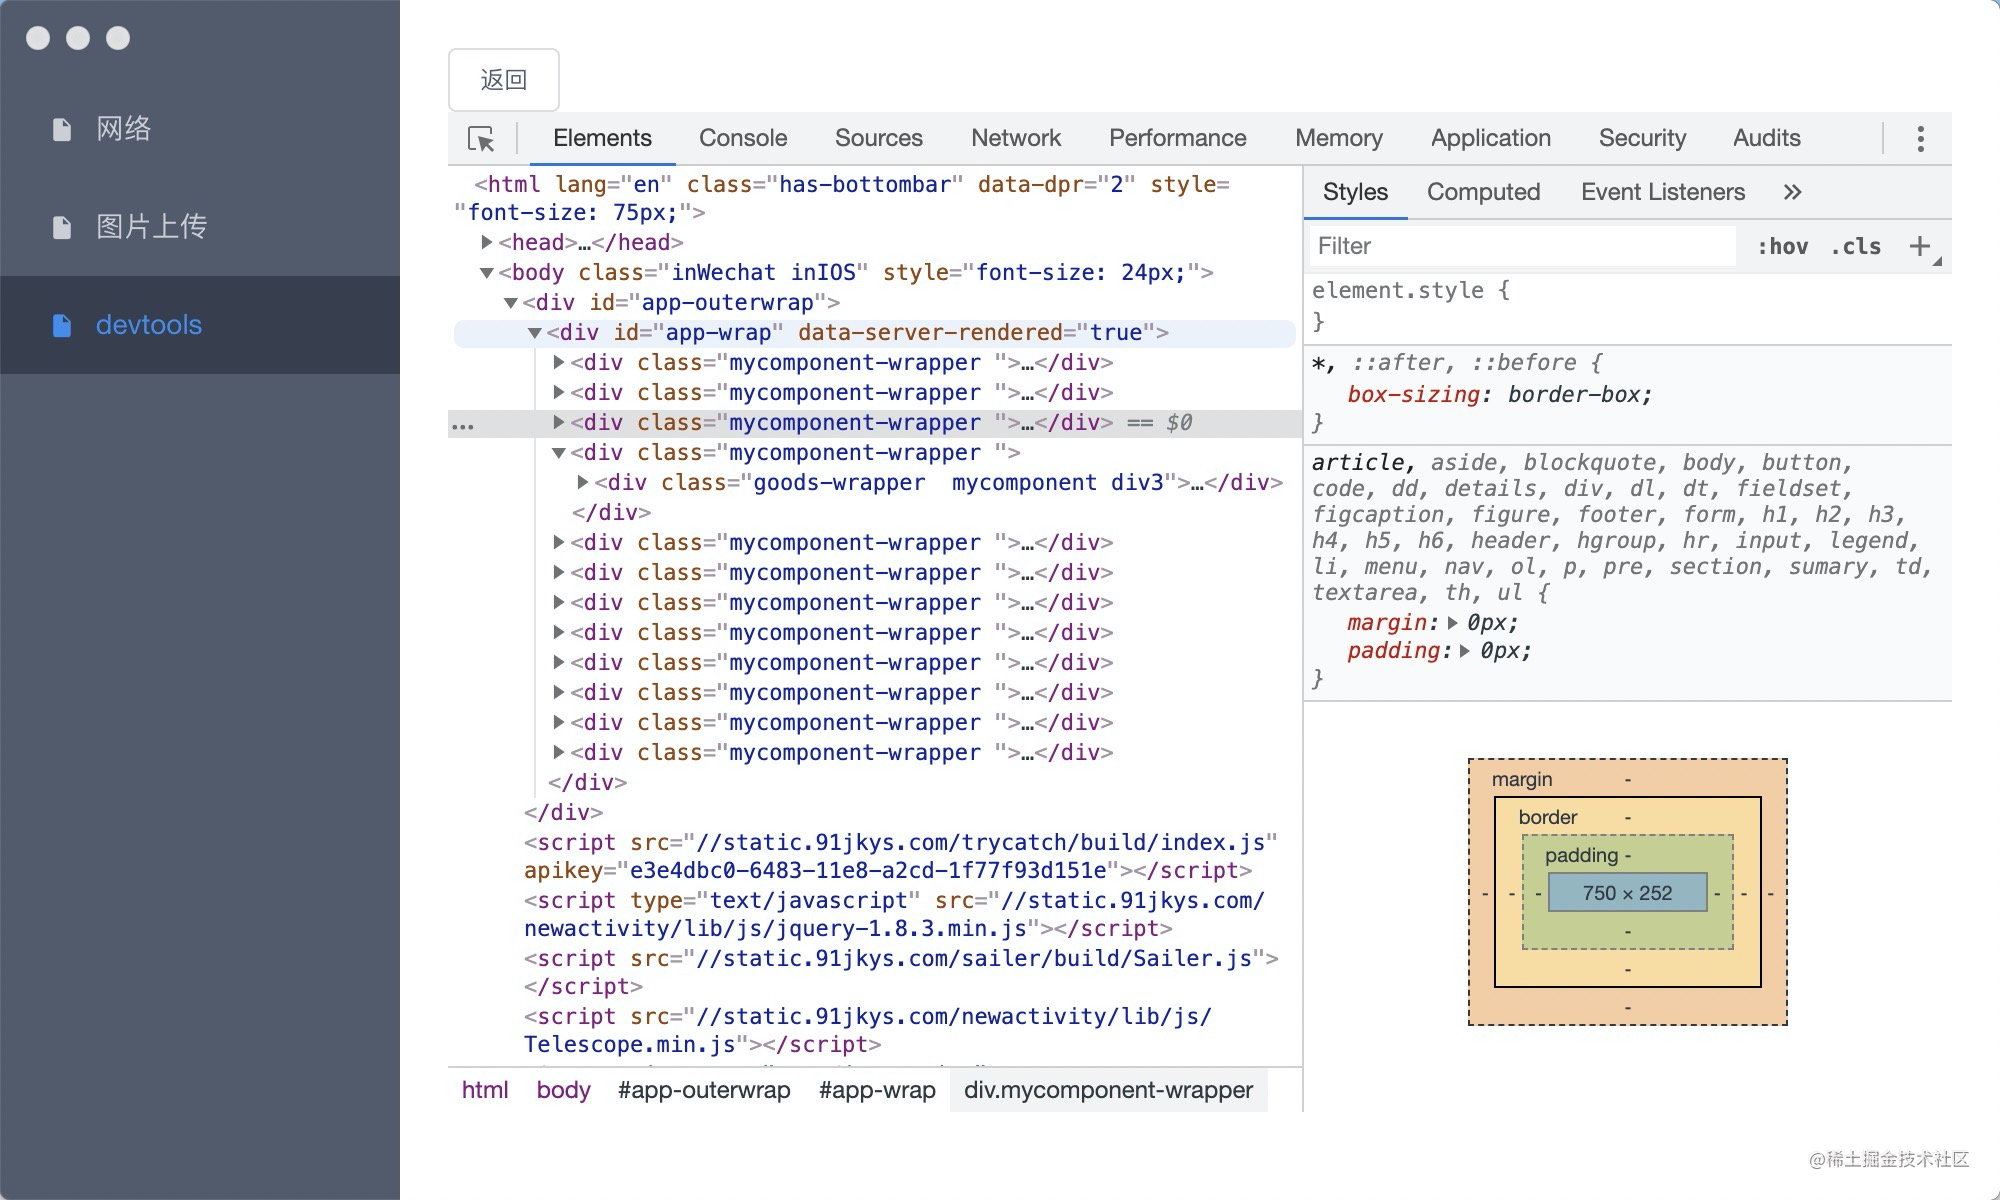Screen dimensions: 2000x1200
Task: Switch to the Computed sub-tab
Action: coord(1483,192)
